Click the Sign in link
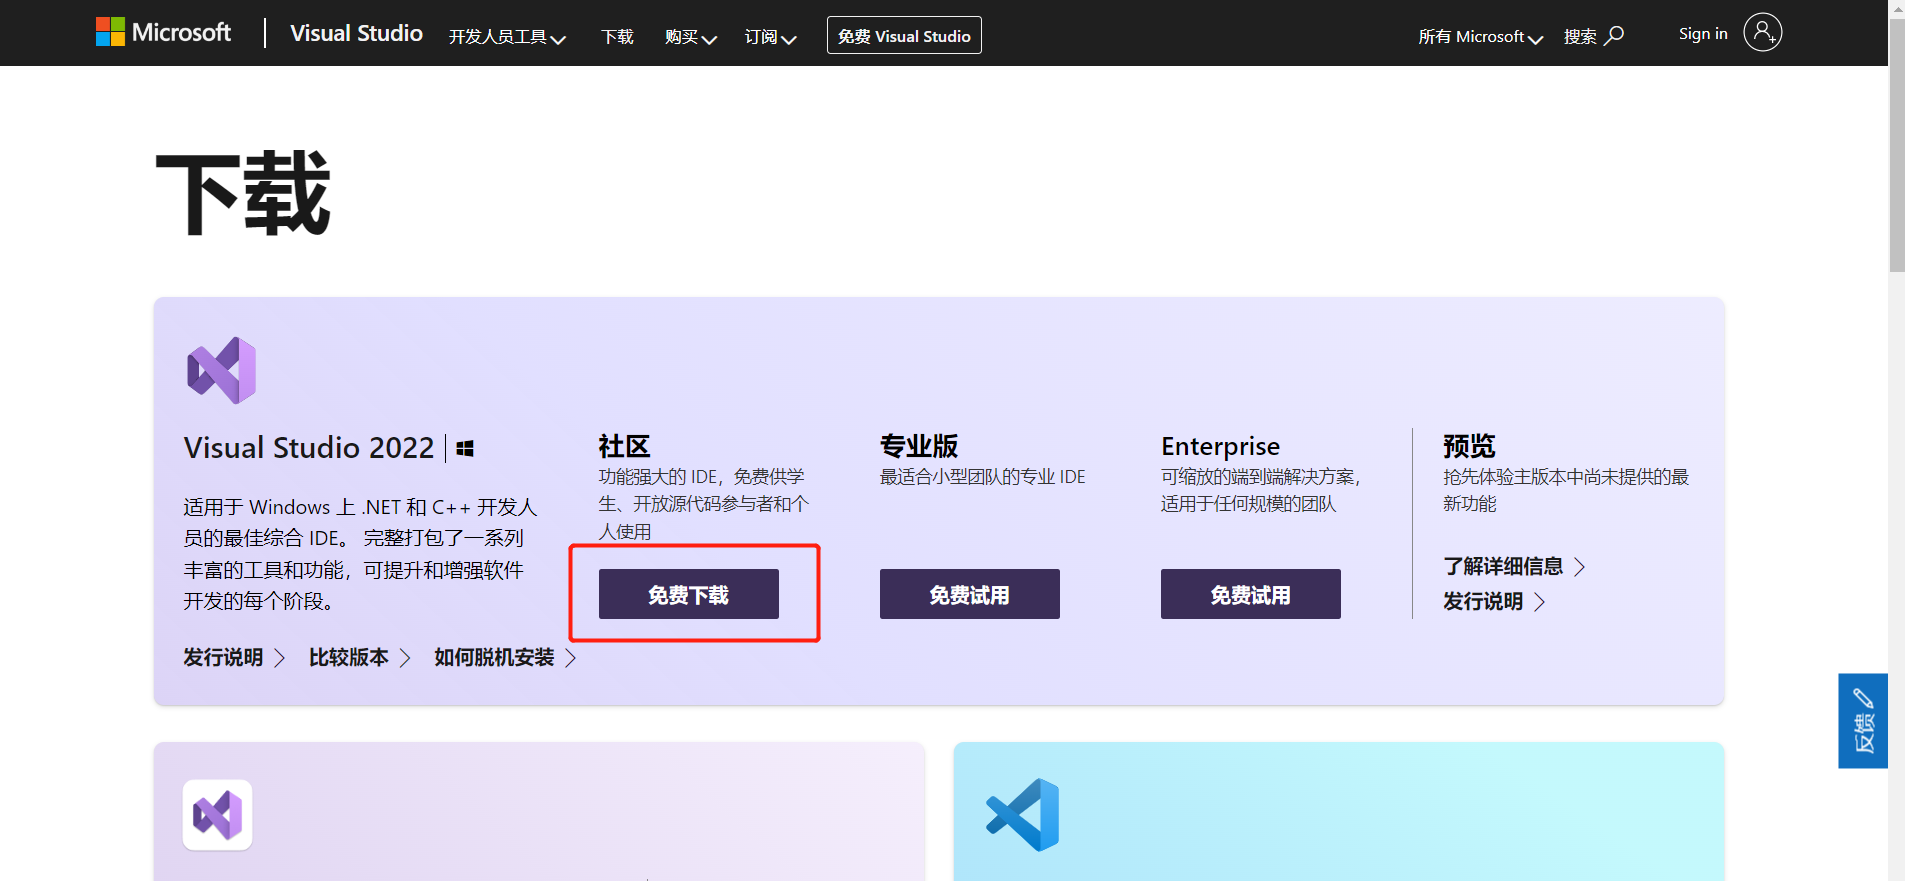The height and width of the screenshot is (881, 1905). tap(1703, 33)
